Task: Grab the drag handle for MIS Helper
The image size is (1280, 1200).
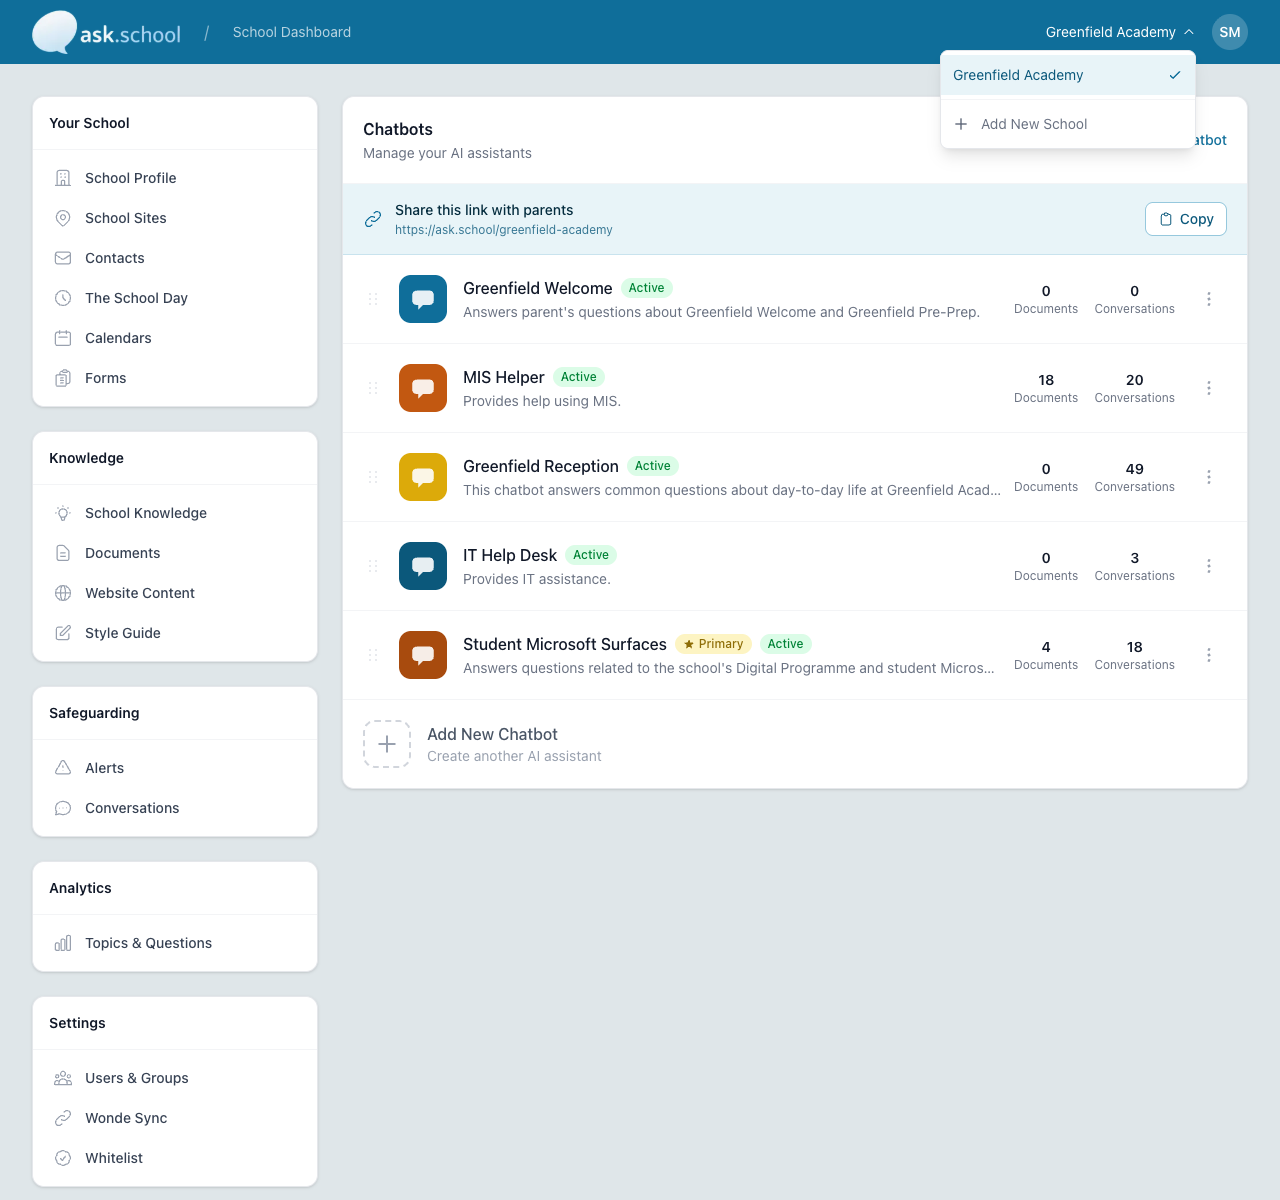Action: (373, 388)
